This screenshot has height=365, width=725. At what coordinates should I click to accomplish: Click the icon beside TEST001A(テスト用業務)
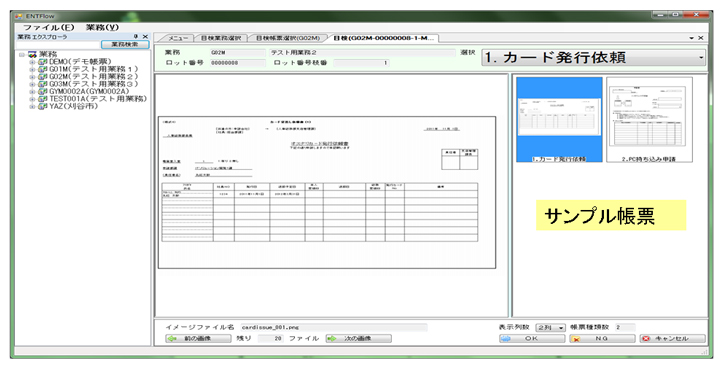tap(43, 99)
